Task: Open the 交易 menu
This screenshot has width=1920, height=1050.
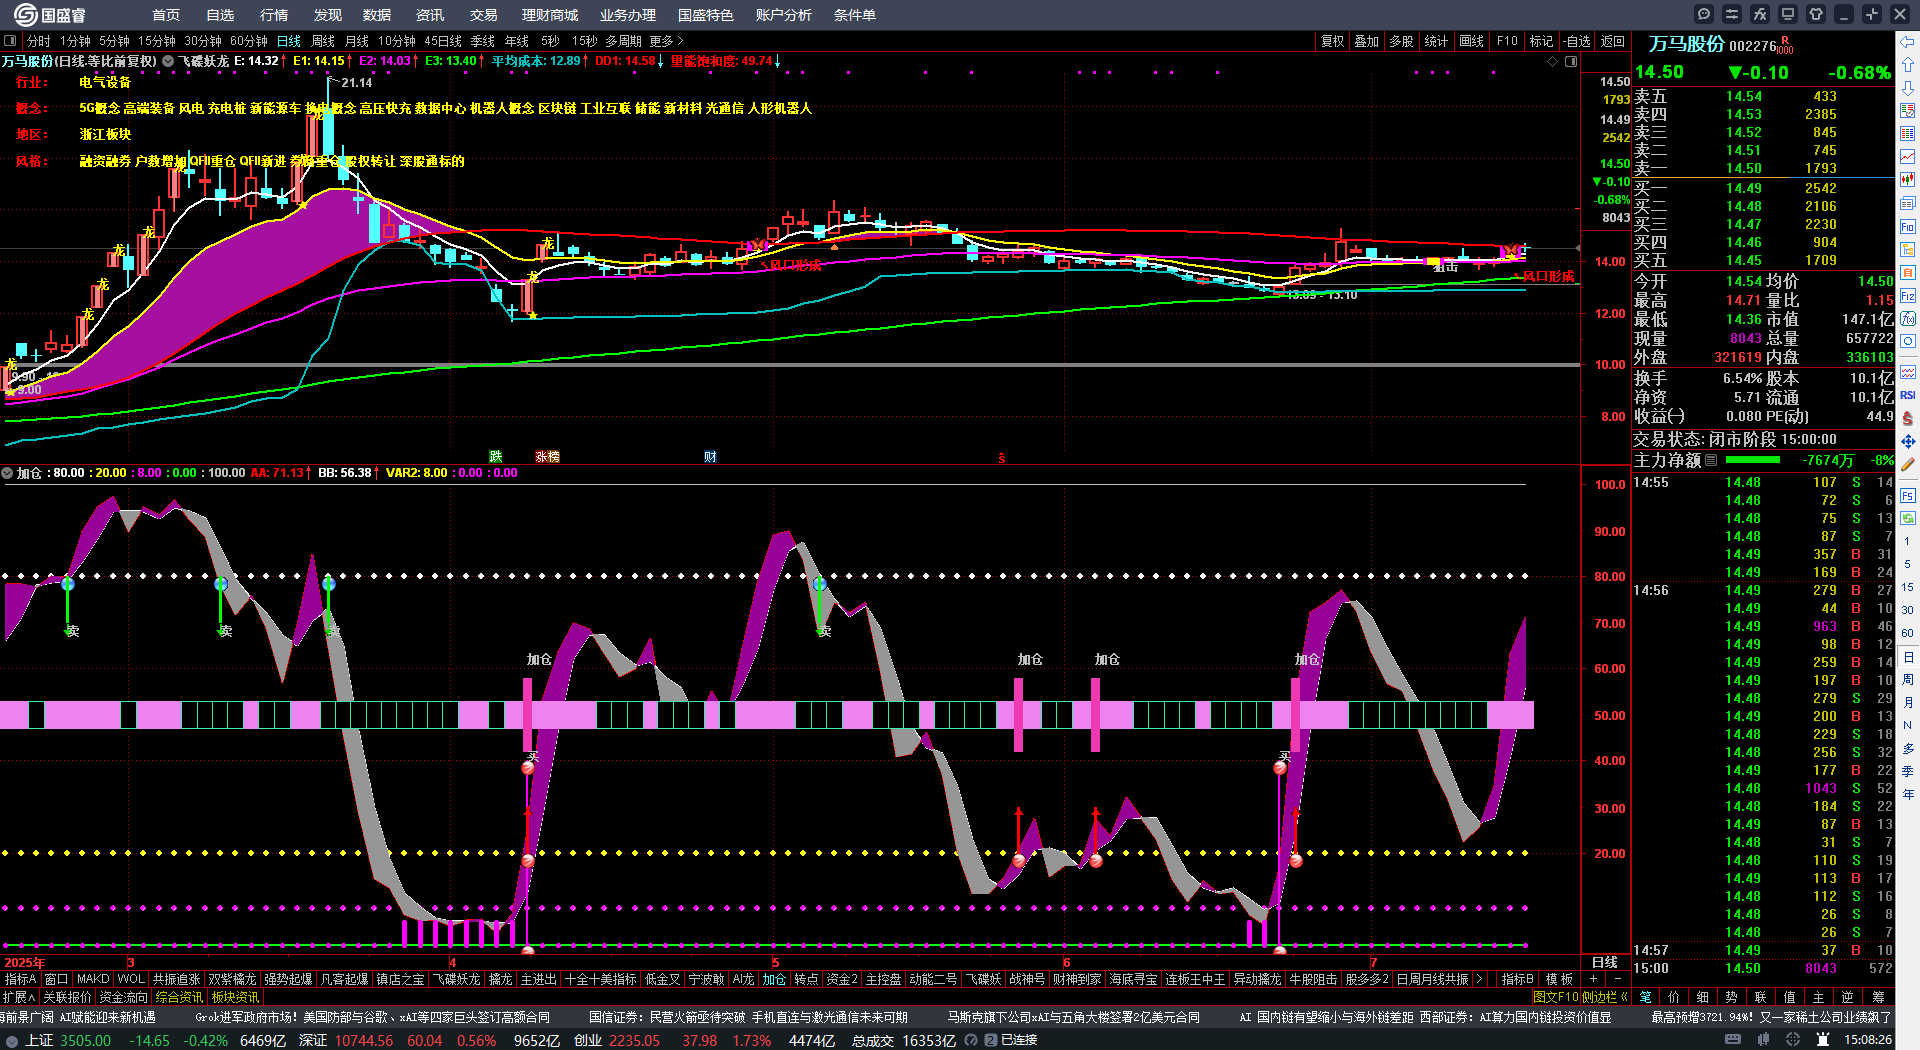Action: click(484, 15)
